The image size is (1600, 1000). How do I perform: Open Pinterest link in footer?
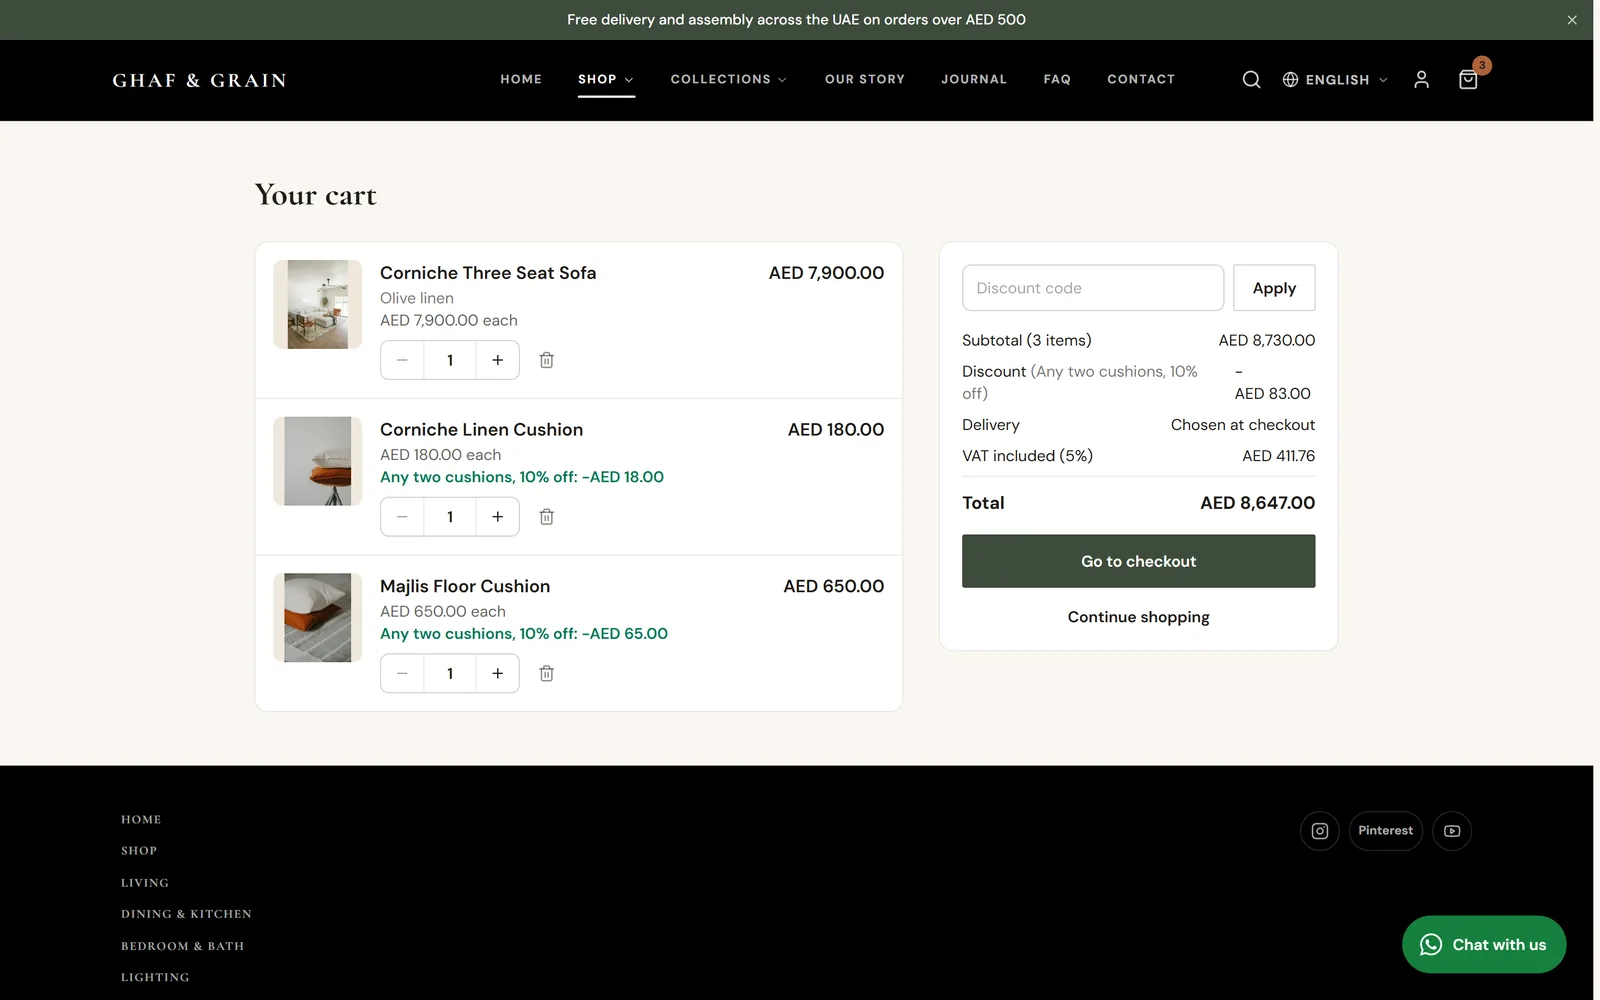click(1386, 831)
